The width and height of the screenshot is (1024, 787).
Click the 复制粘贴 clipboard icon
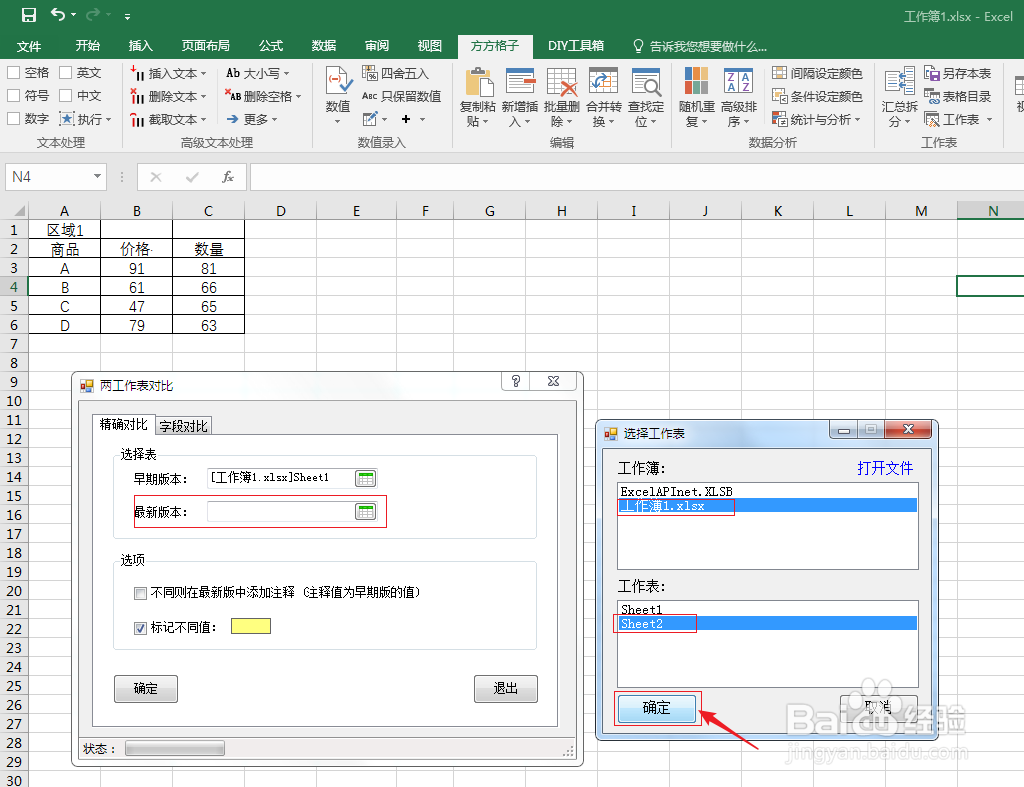479,82
